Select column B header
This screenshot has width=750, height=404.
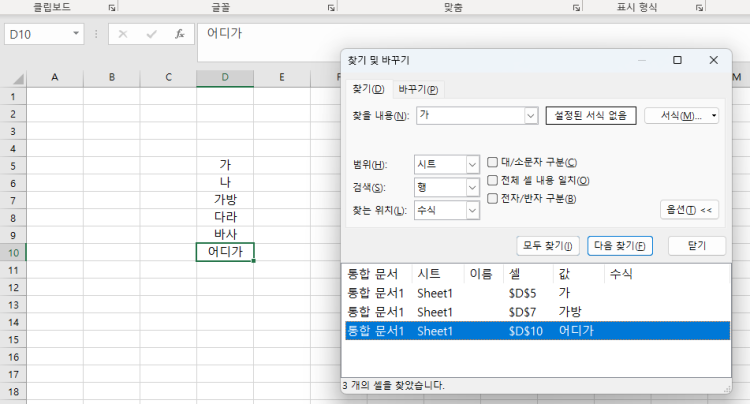tap(112, 77)
